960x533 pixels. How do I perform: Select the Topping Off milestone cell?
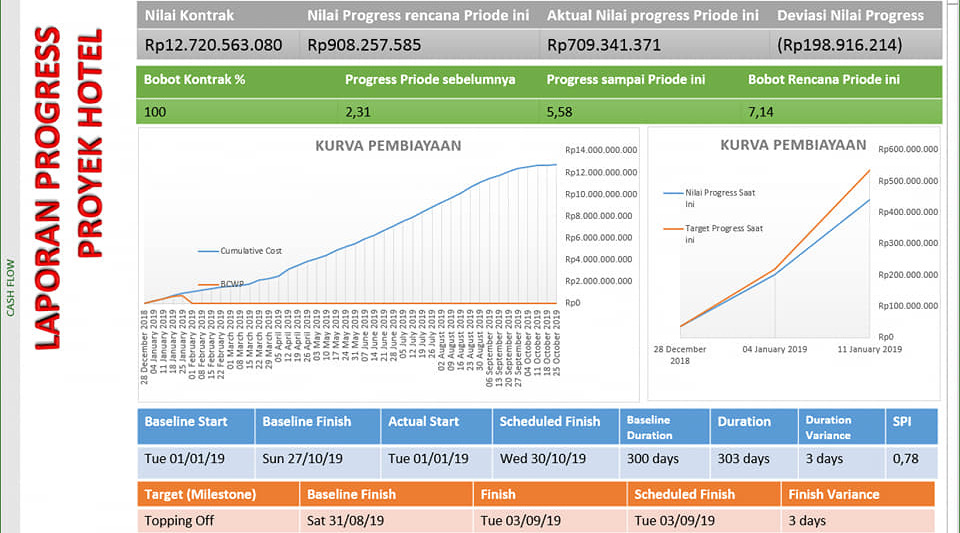[x=180, y=521]
